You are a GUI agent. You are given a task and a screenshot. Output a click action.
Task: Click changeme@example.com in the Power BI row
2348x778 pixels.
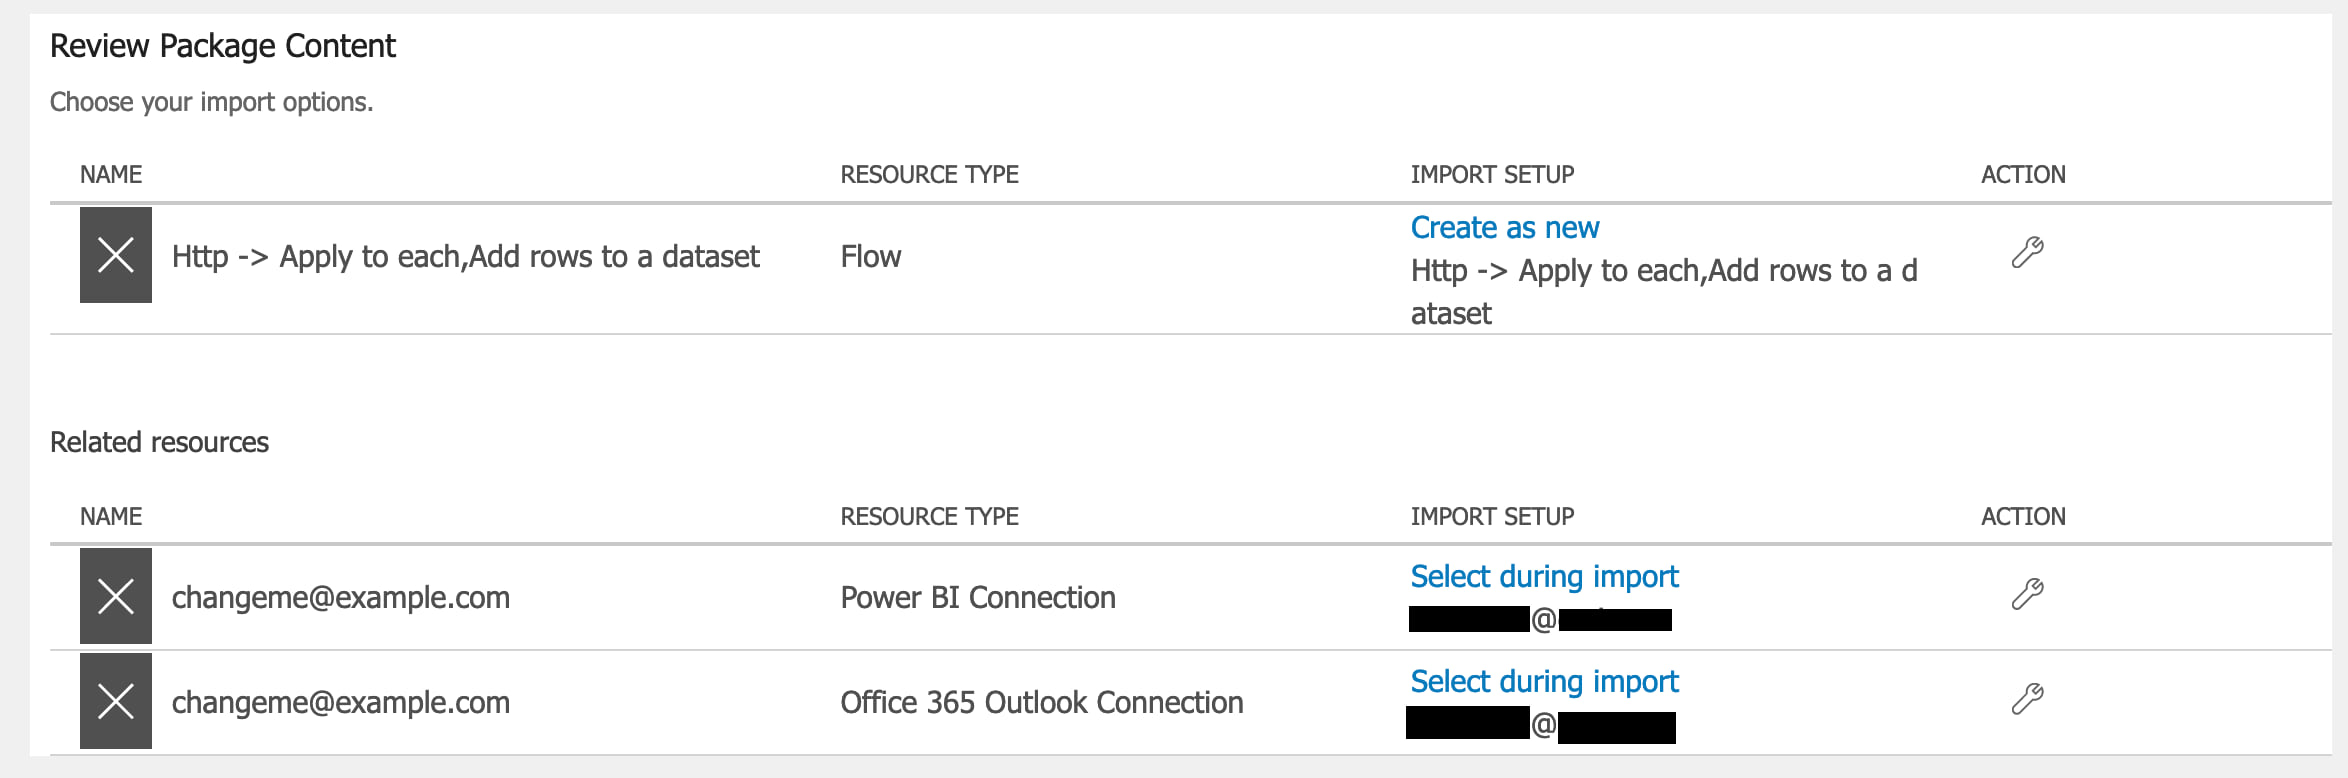pos(340,598)
